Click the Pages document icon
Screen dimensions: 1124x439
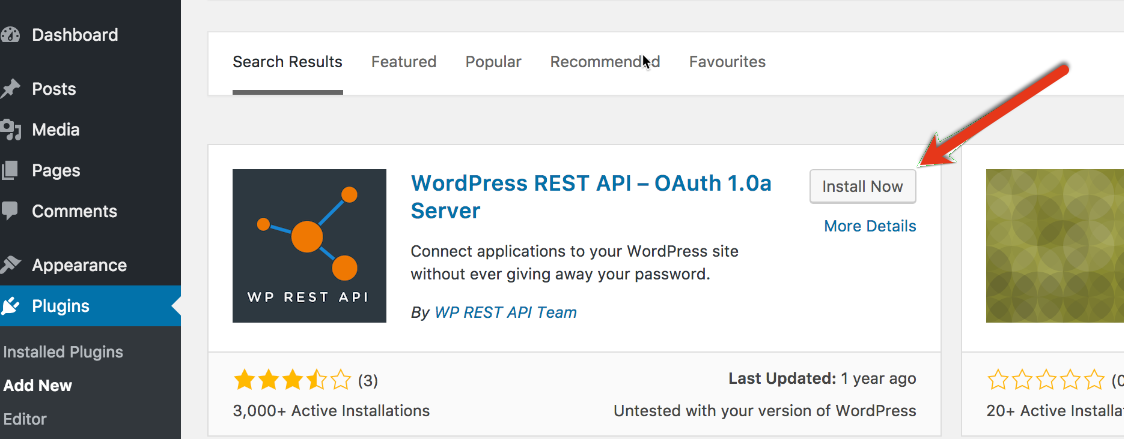tap(9, 171)
